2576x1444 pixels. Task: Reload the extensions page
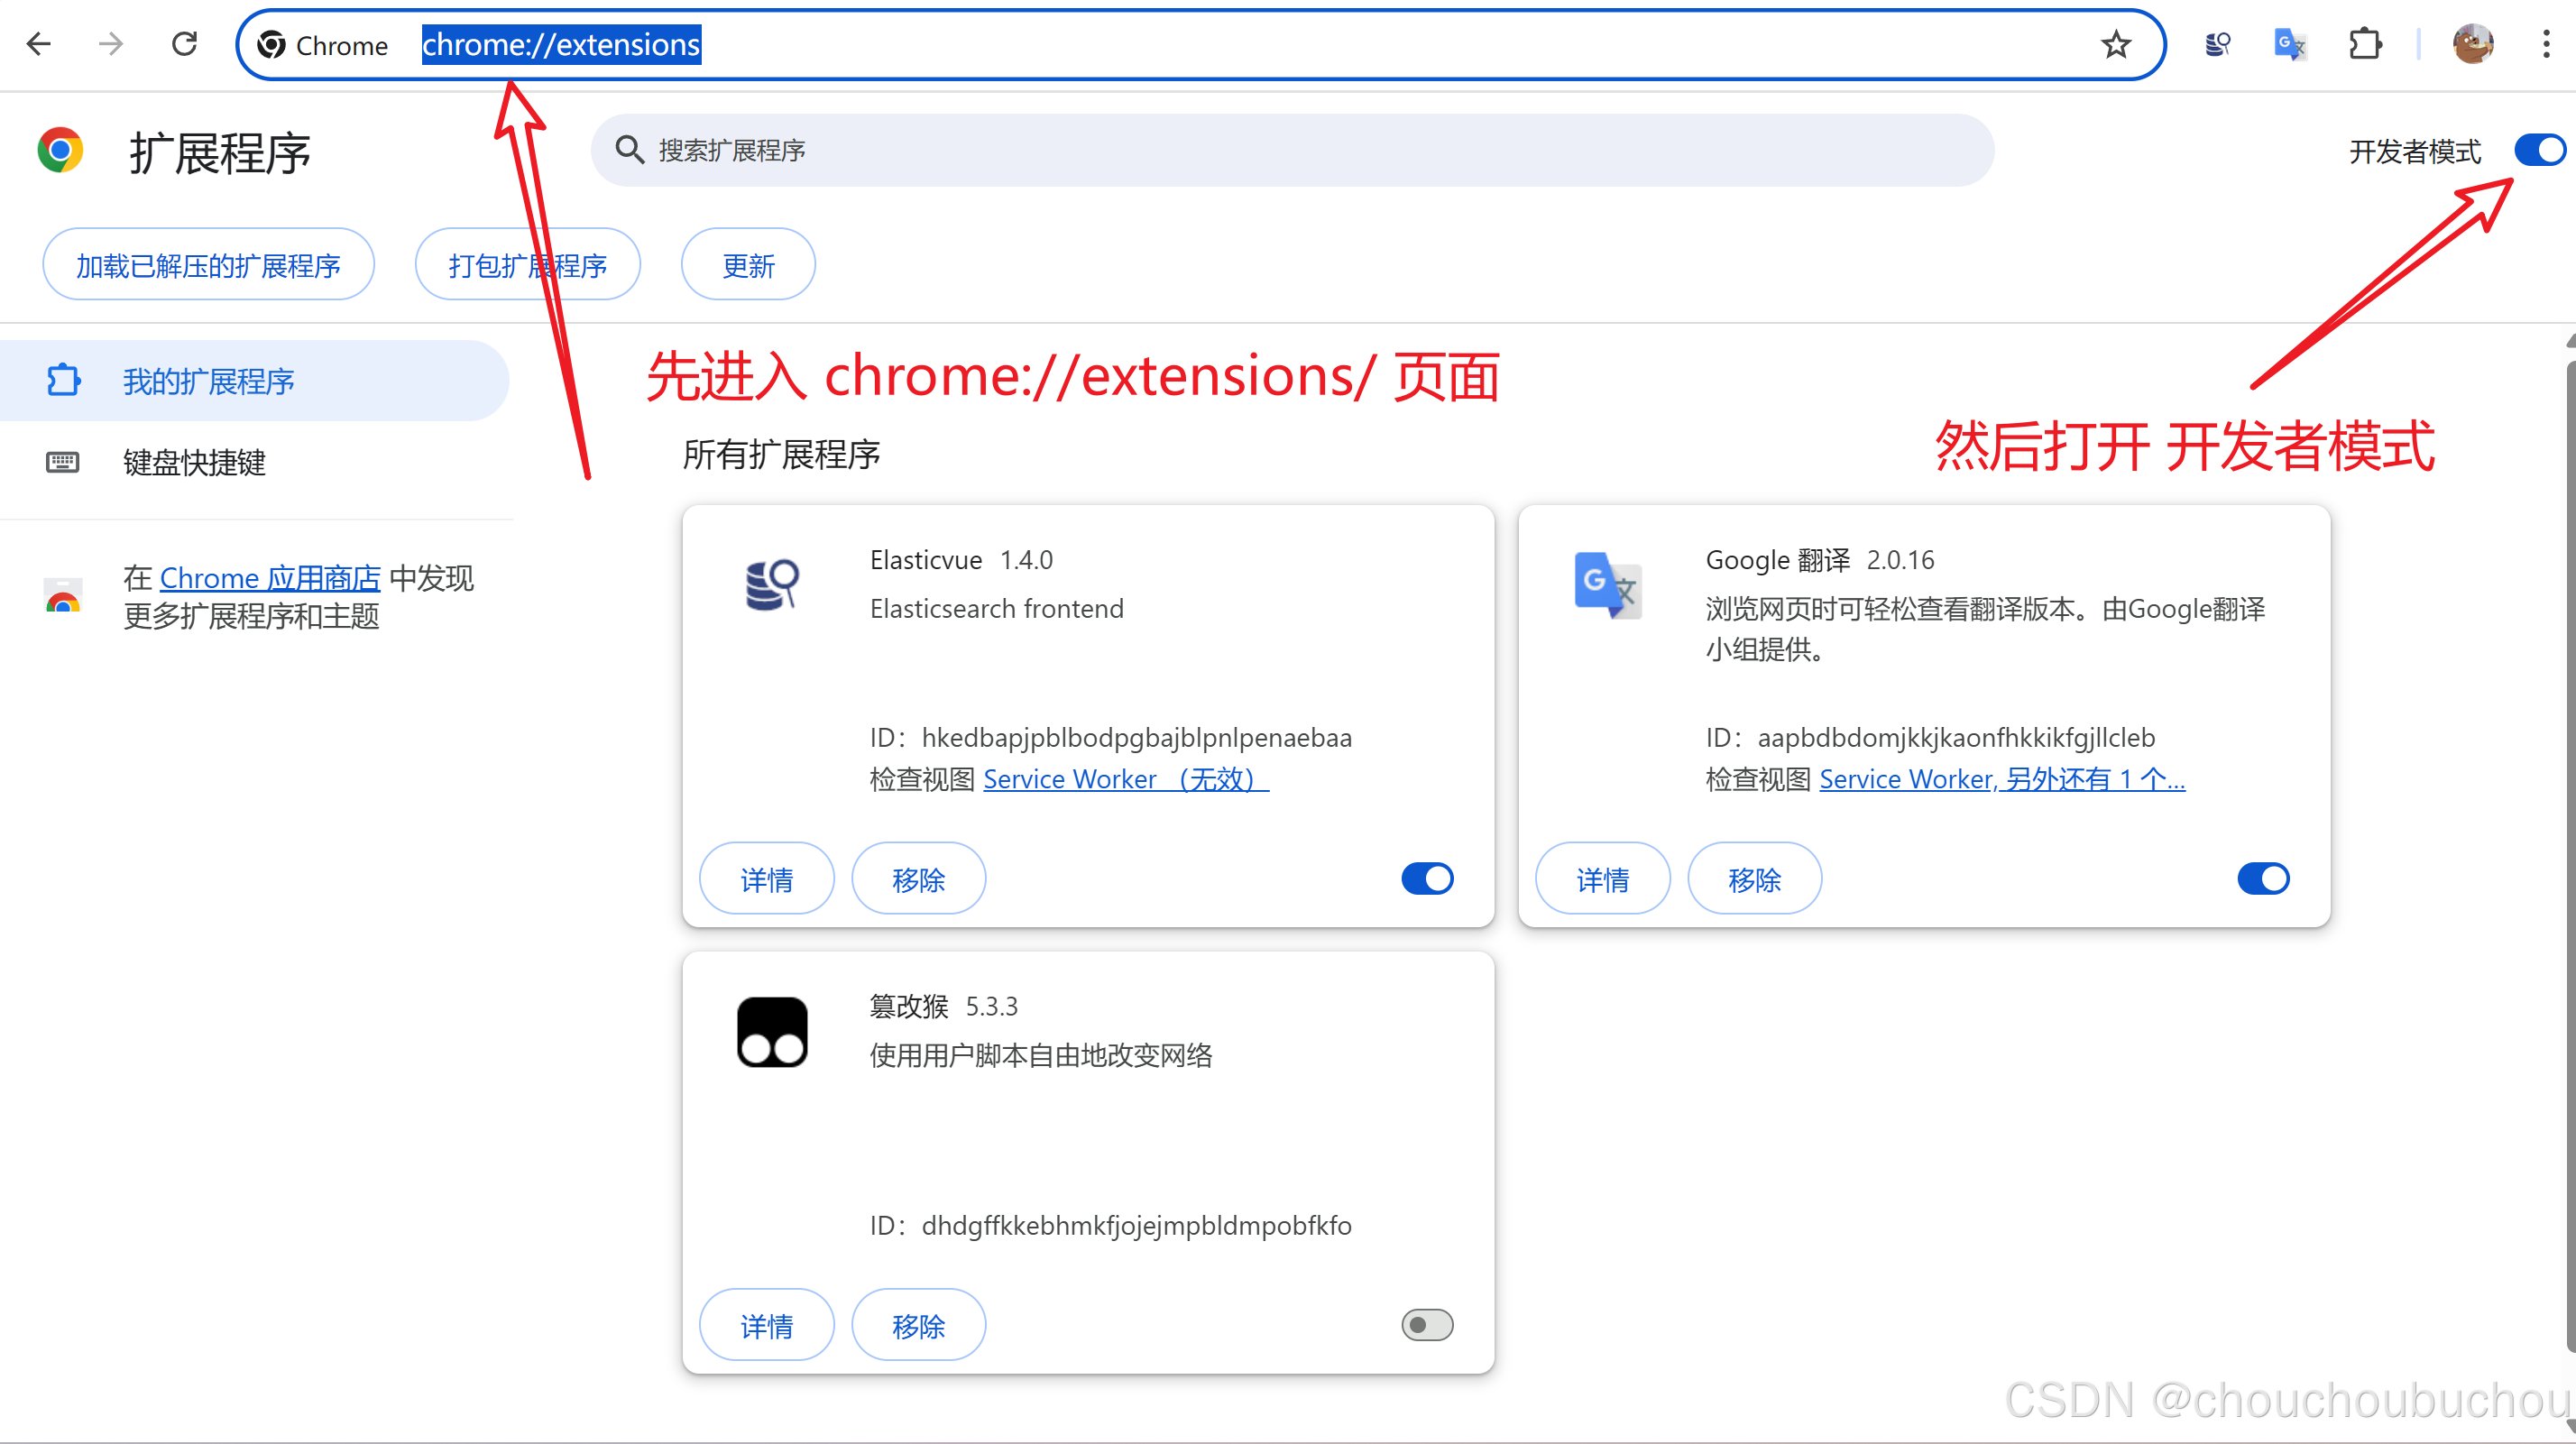184,44
